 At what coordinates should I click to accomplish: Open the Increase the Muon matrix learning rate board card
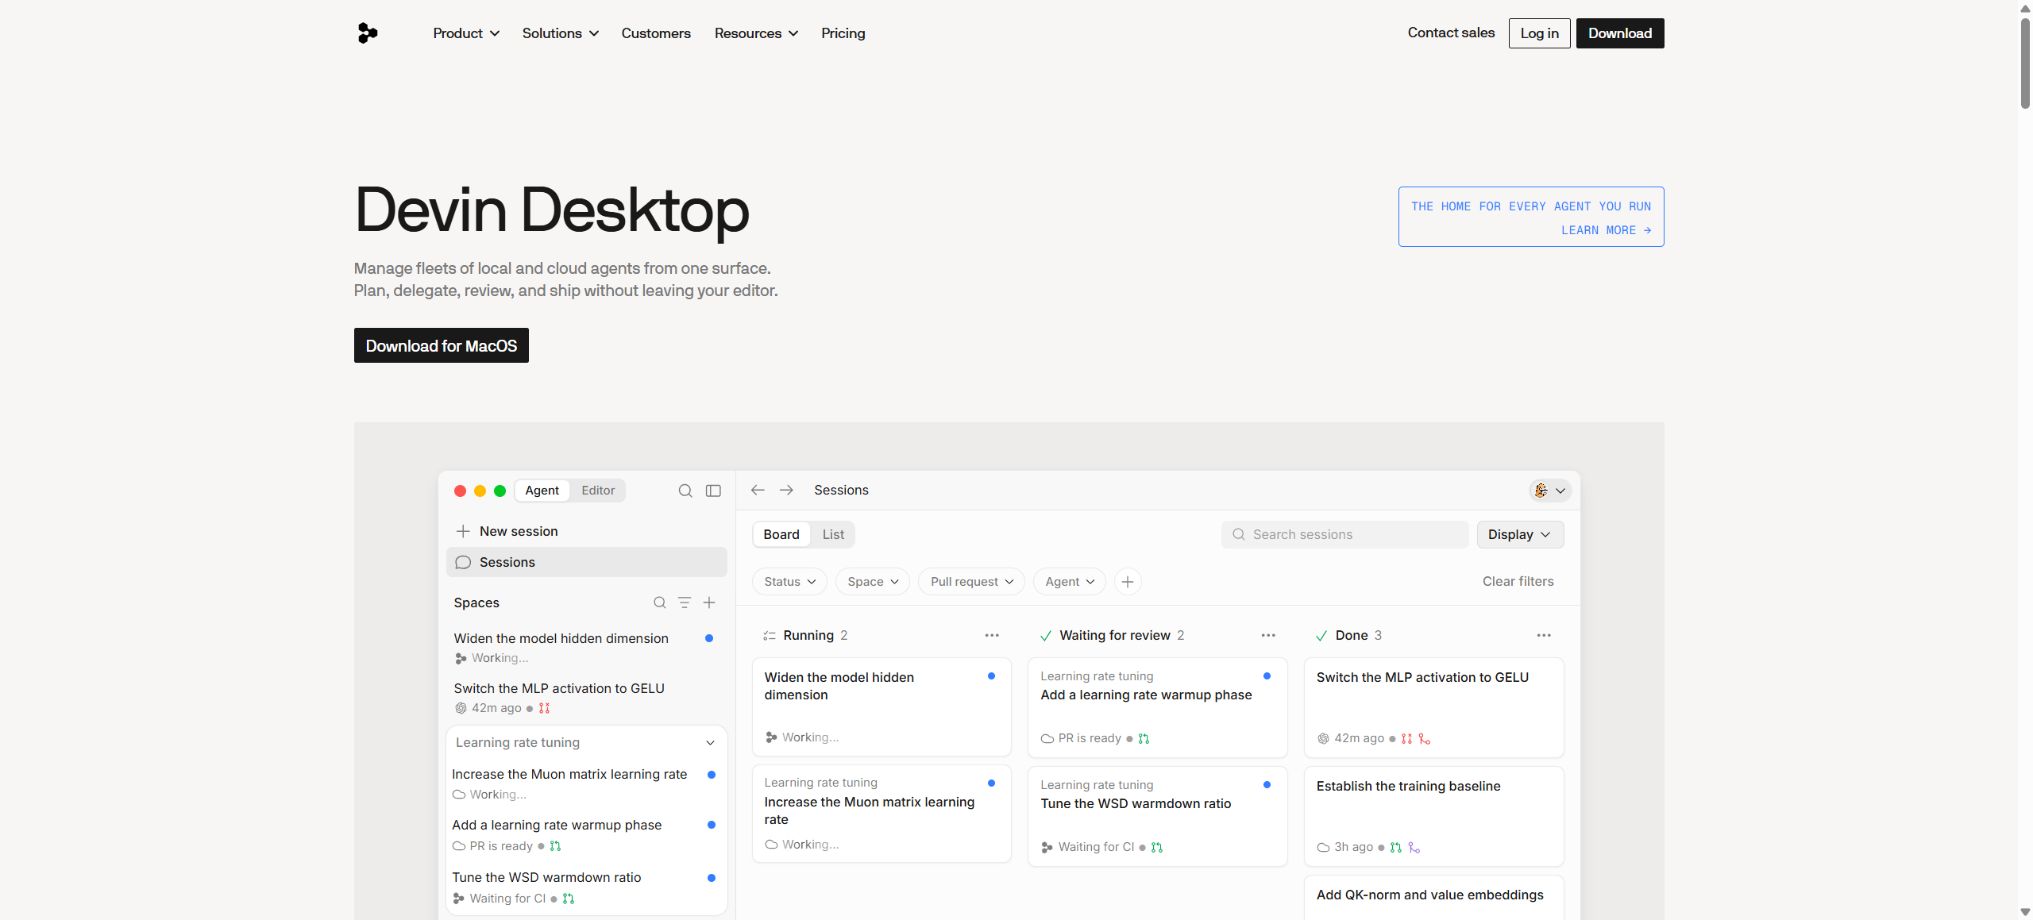pos(881,814)
